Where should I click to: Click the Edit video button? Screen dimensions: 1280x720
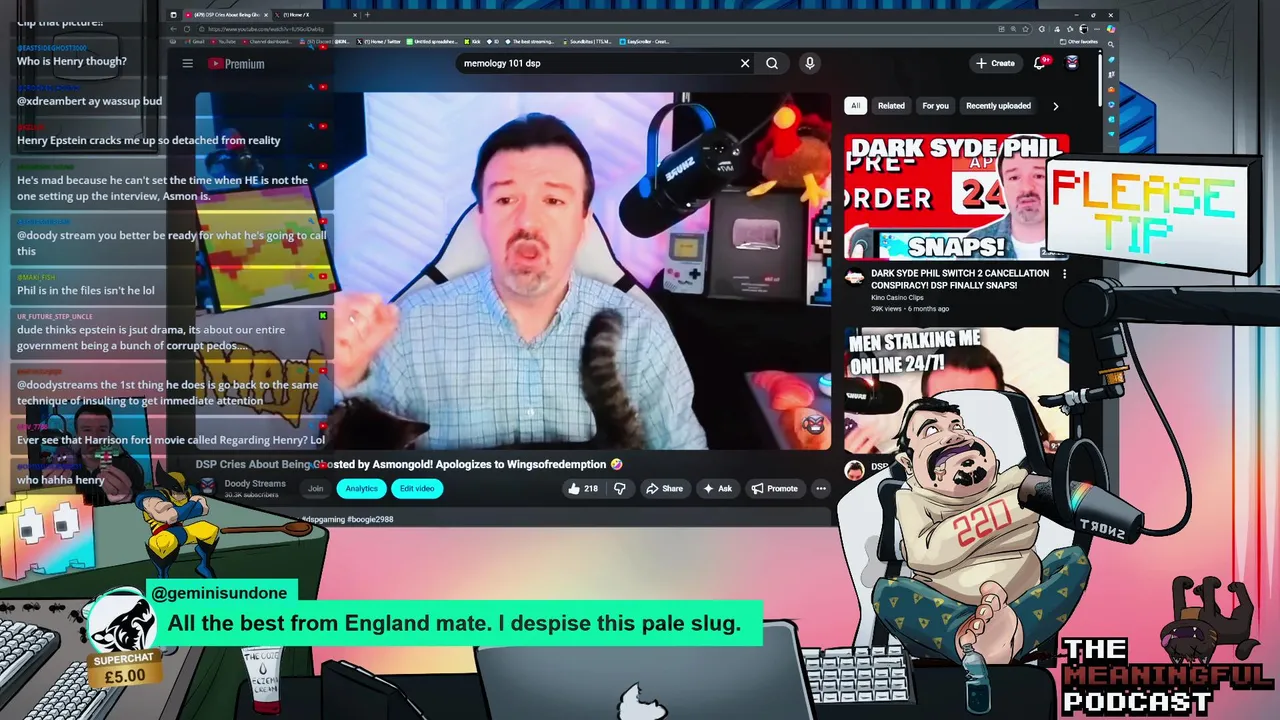pyautogui.click(x=417, y=489)
